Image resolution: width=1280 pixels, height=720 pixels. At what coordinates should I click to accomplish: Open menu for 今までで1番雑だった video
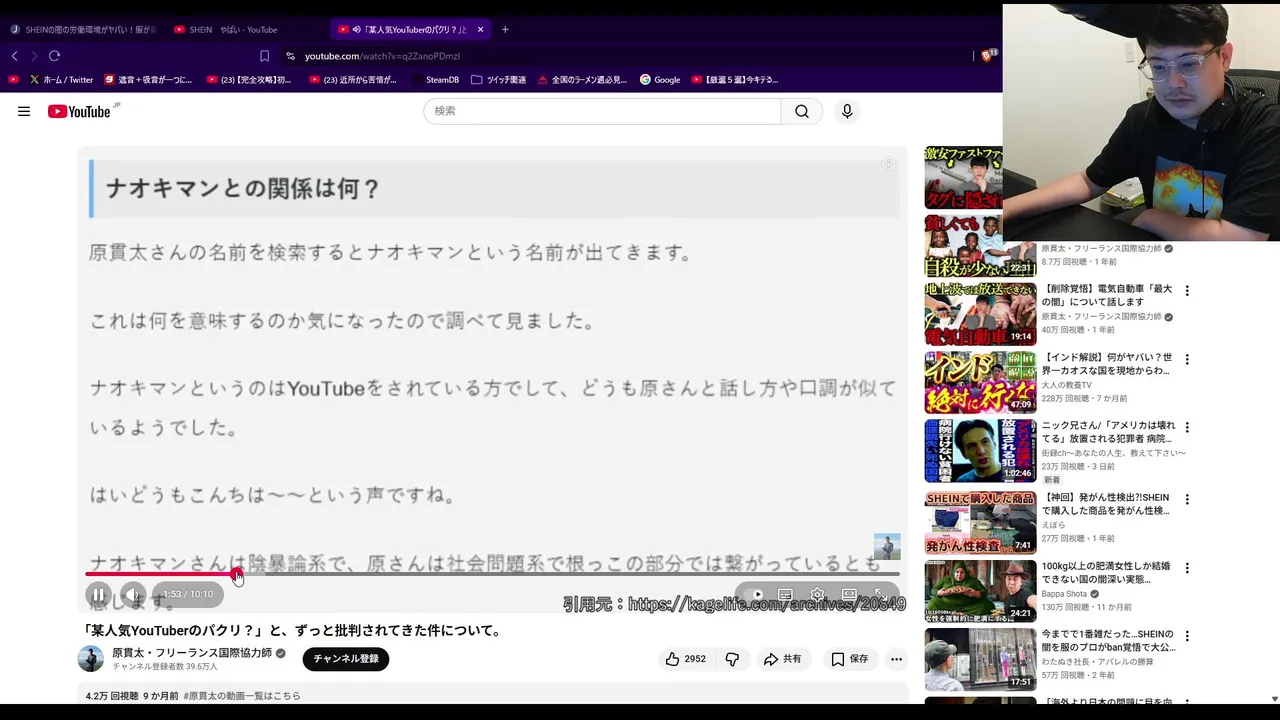click(1187, 636)
